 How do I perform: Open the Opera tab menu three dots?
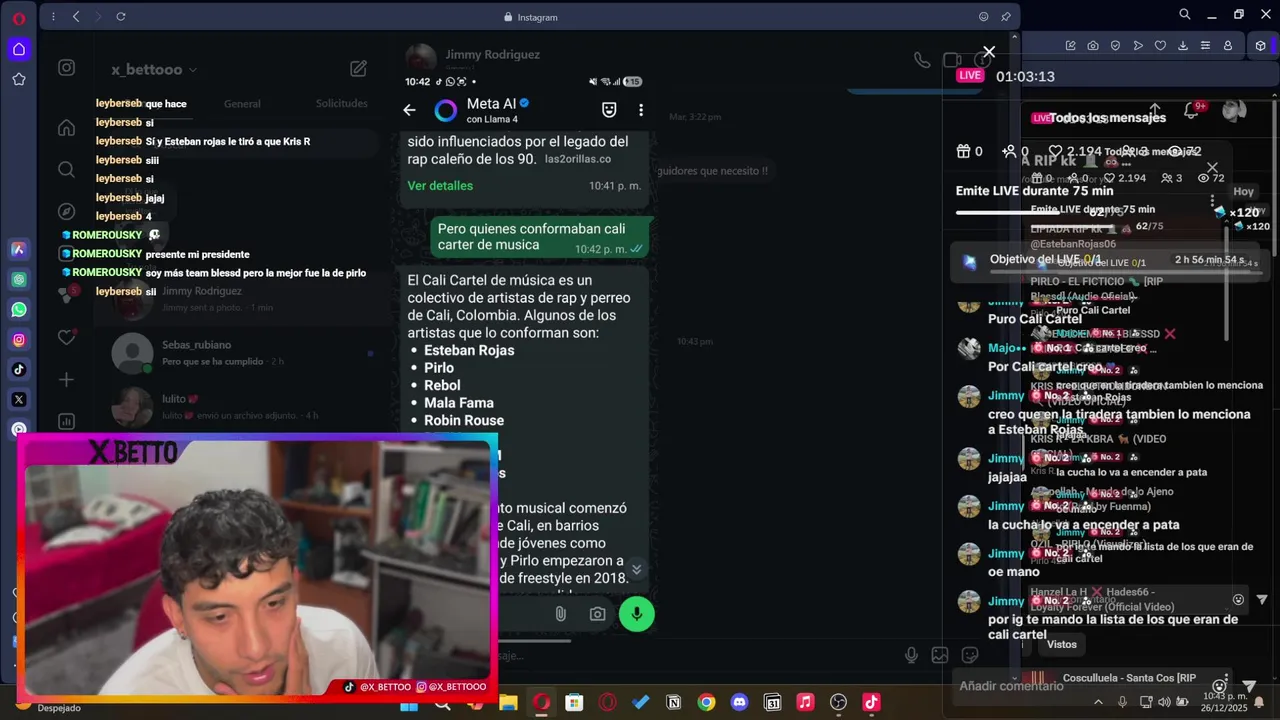(x=52, y=17)
